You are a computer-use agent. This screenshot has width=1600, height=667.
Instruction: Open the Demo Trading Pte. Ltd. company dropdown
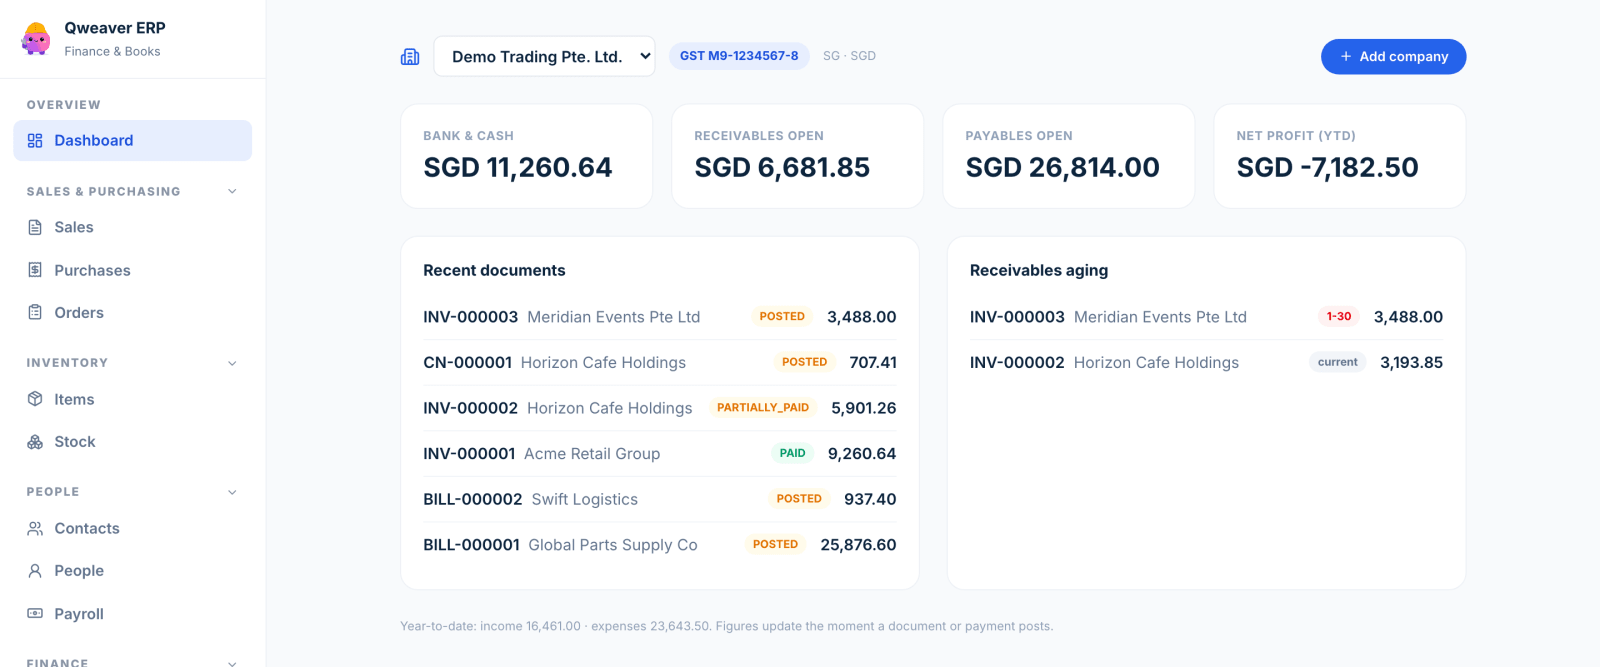point(544,56)
